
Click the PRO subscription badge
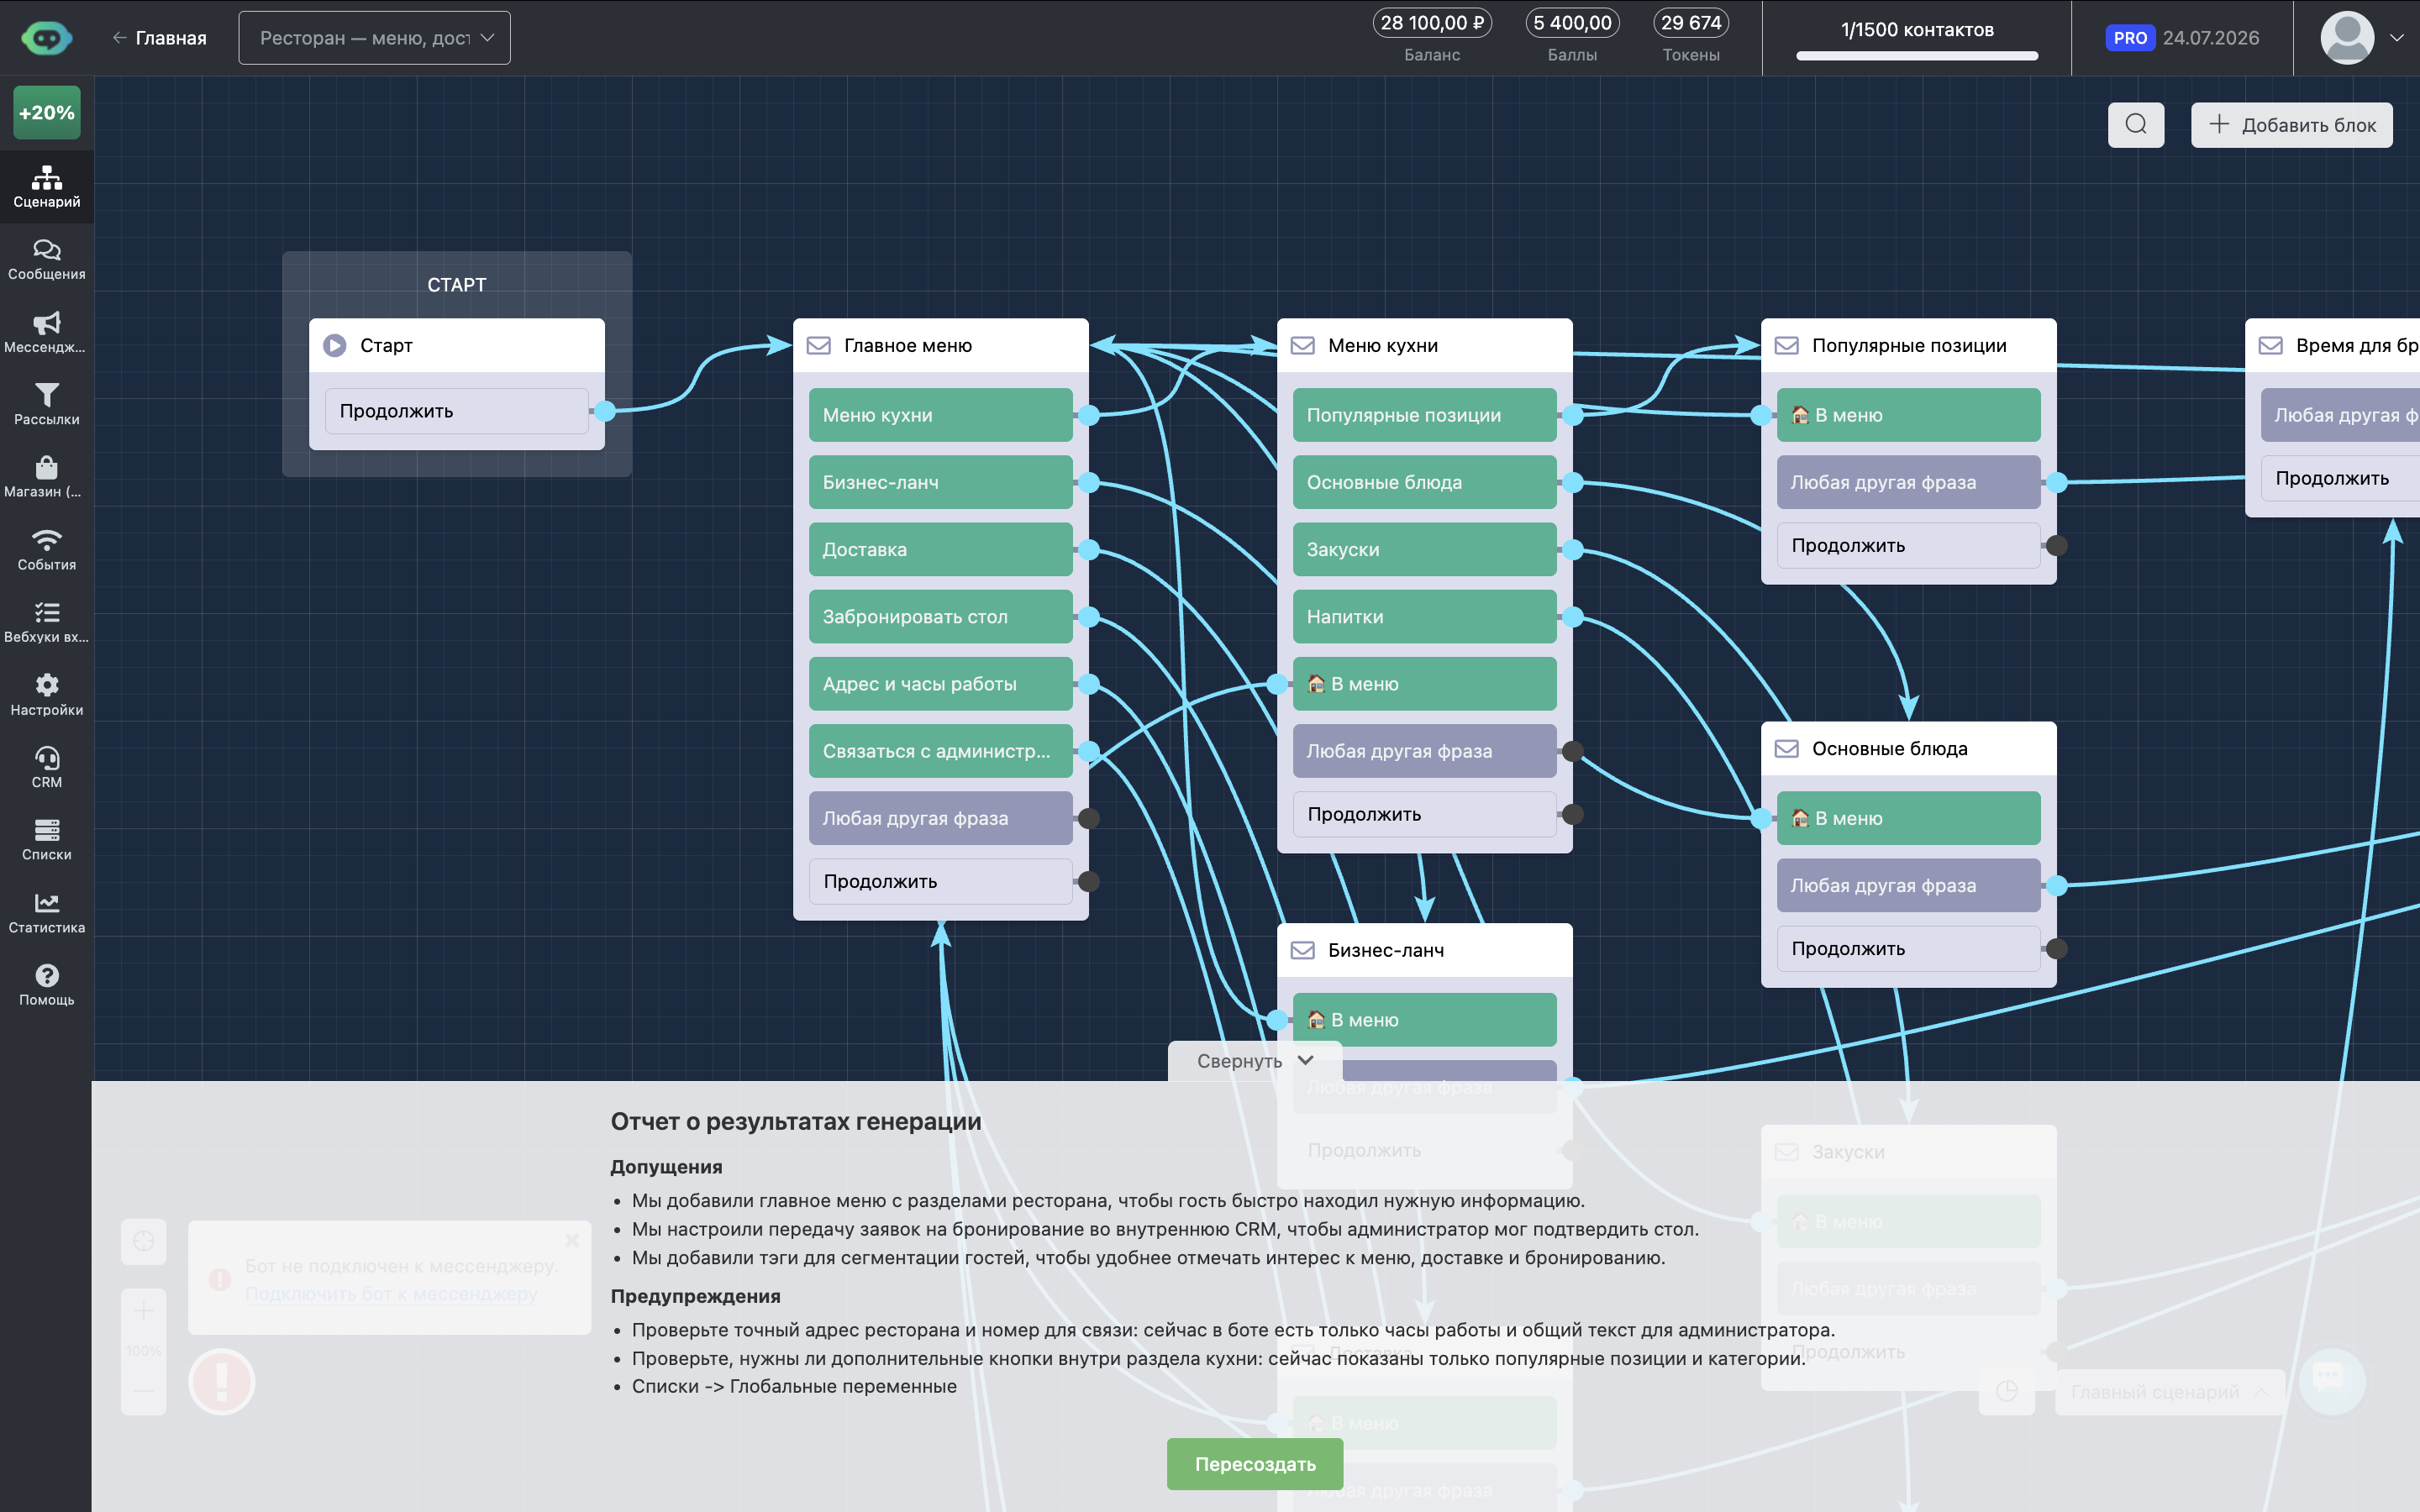click(2130, 38)
